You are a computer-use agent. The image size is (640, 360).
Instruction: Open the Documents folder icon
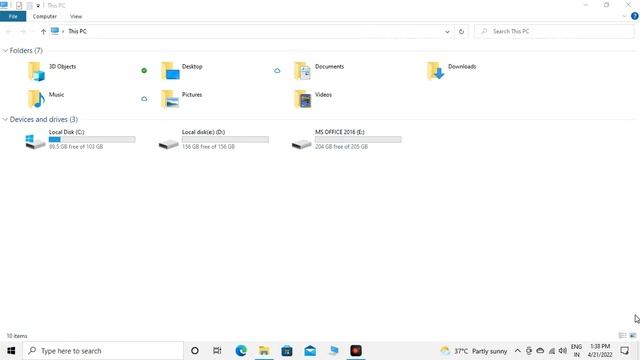click(x=302, y=71)
